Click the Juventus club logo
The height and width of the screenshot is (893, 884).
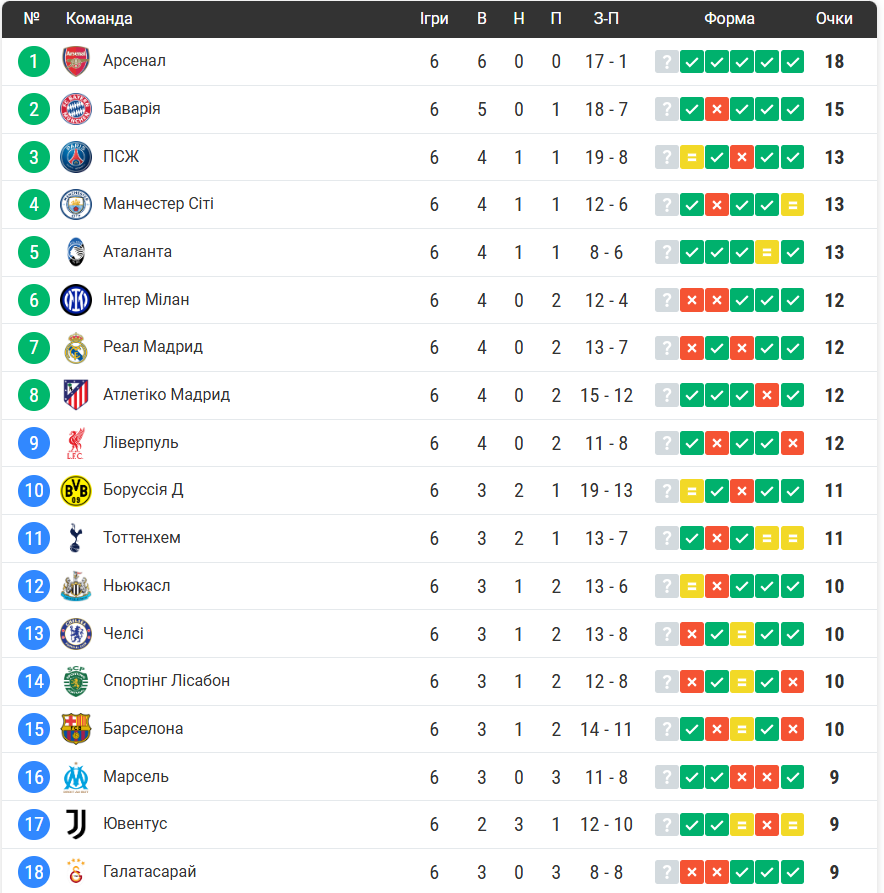[x=76, y=824]
